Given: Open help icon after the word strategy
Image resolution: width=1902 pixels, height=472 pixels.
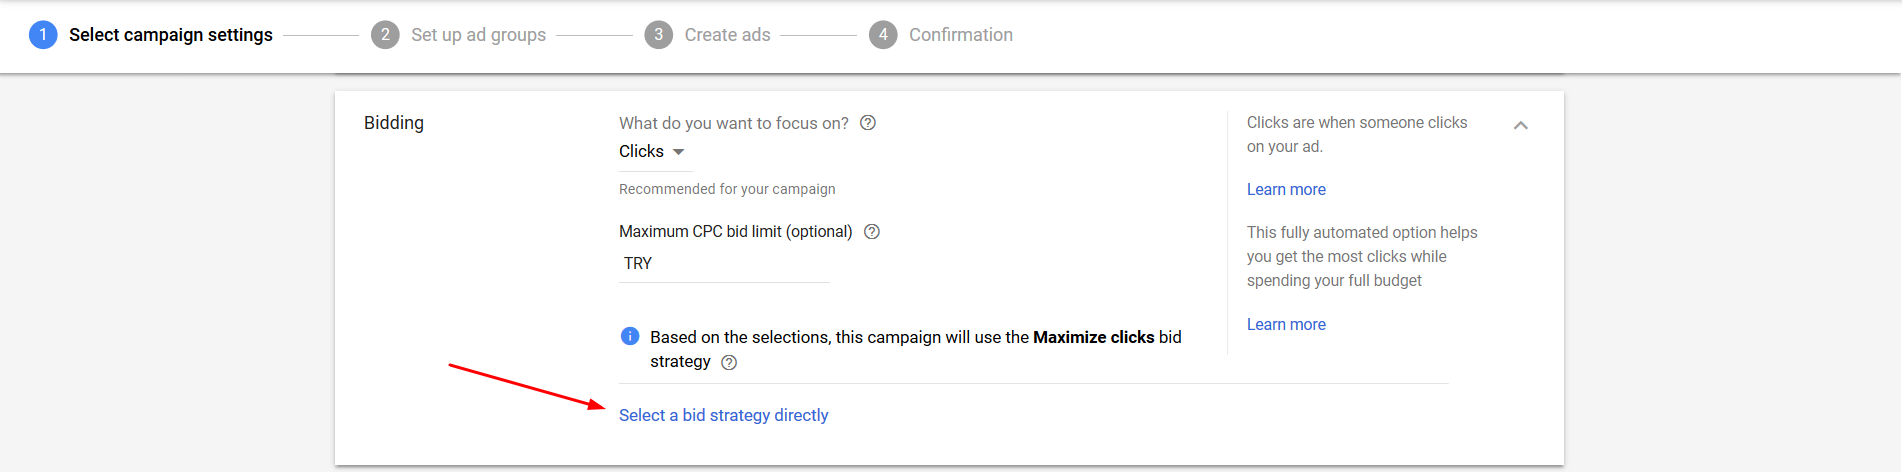Looking at the screenshot, I should (x=729, y=362).
